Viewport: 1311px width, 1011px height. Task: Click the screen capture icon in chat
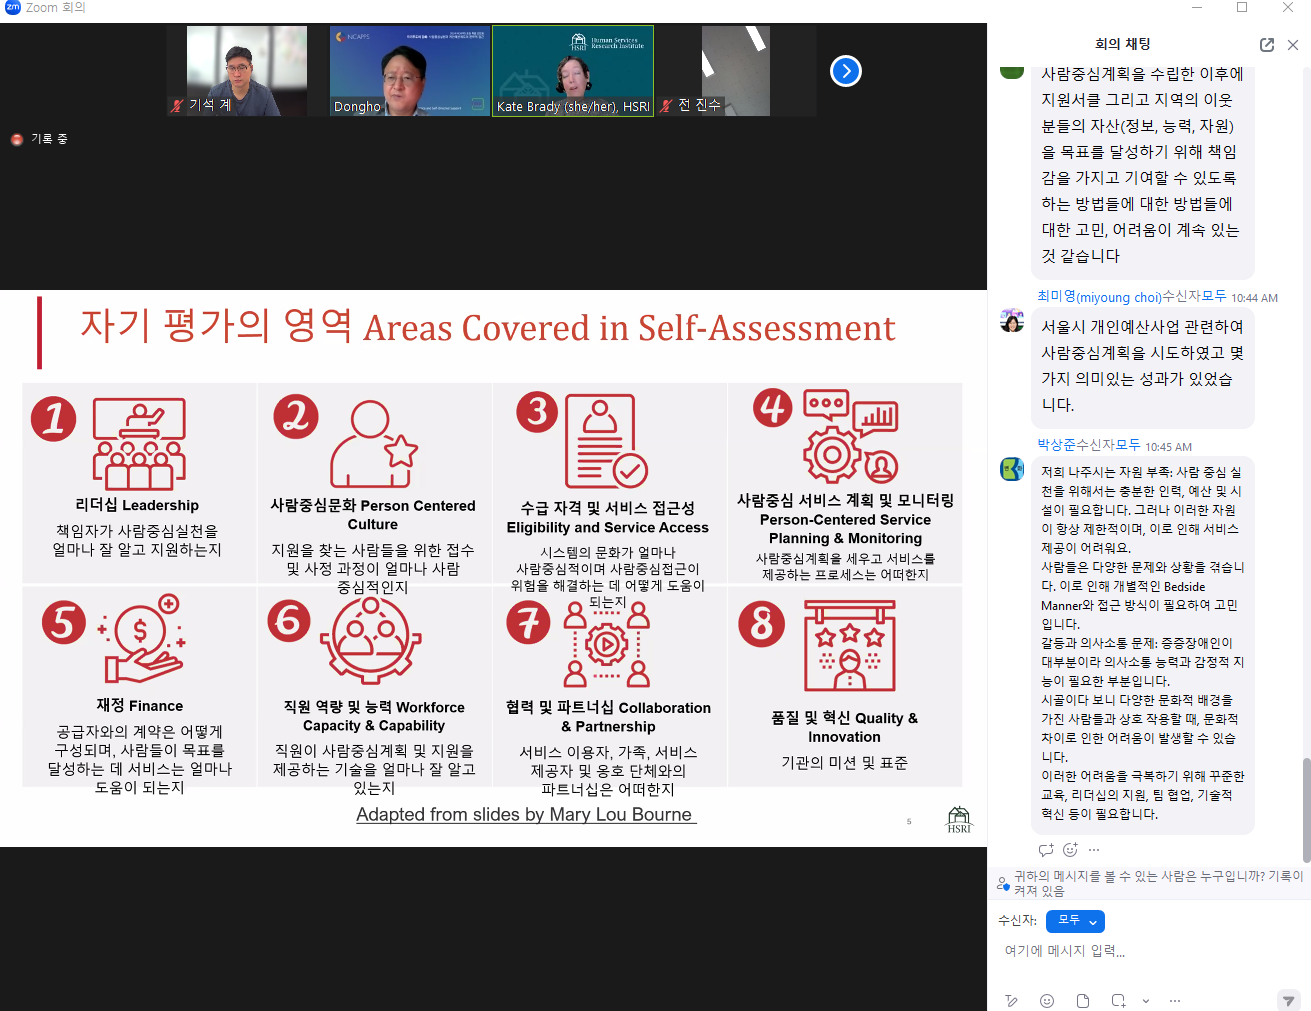(1118, 1001)
